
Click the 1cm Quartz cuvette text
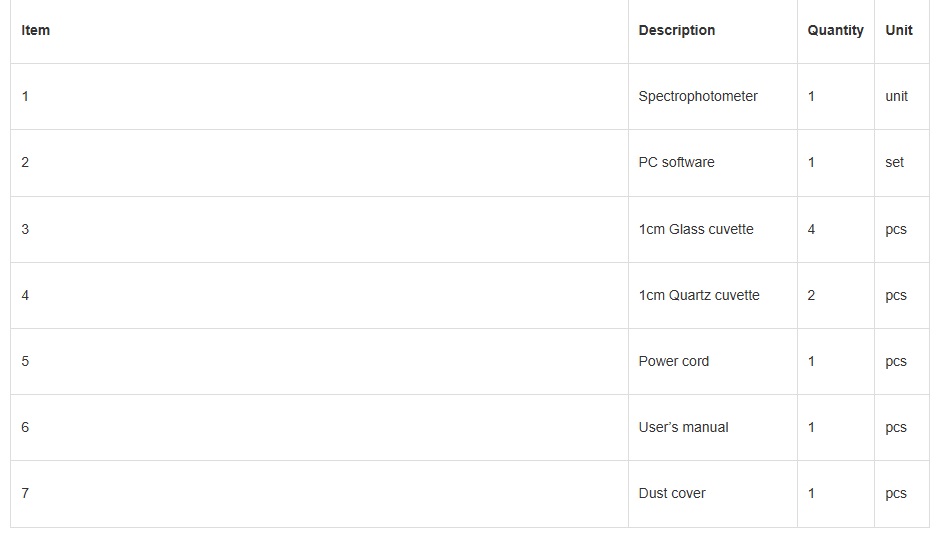699,295
